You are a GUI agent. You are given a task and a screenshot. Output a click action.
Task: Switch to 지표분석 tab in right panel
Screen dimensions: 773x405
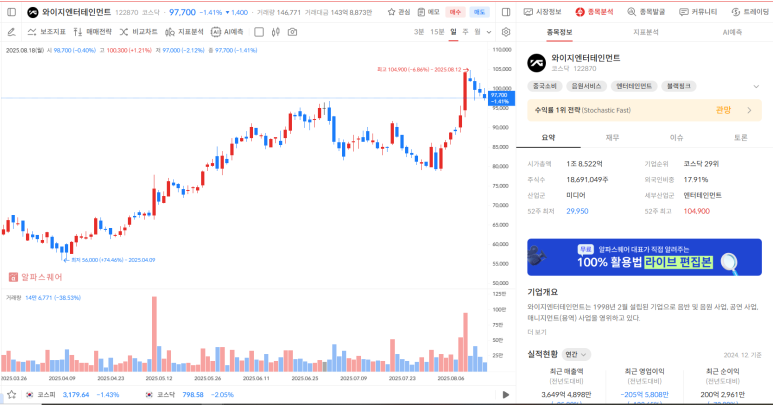[646, 33]
